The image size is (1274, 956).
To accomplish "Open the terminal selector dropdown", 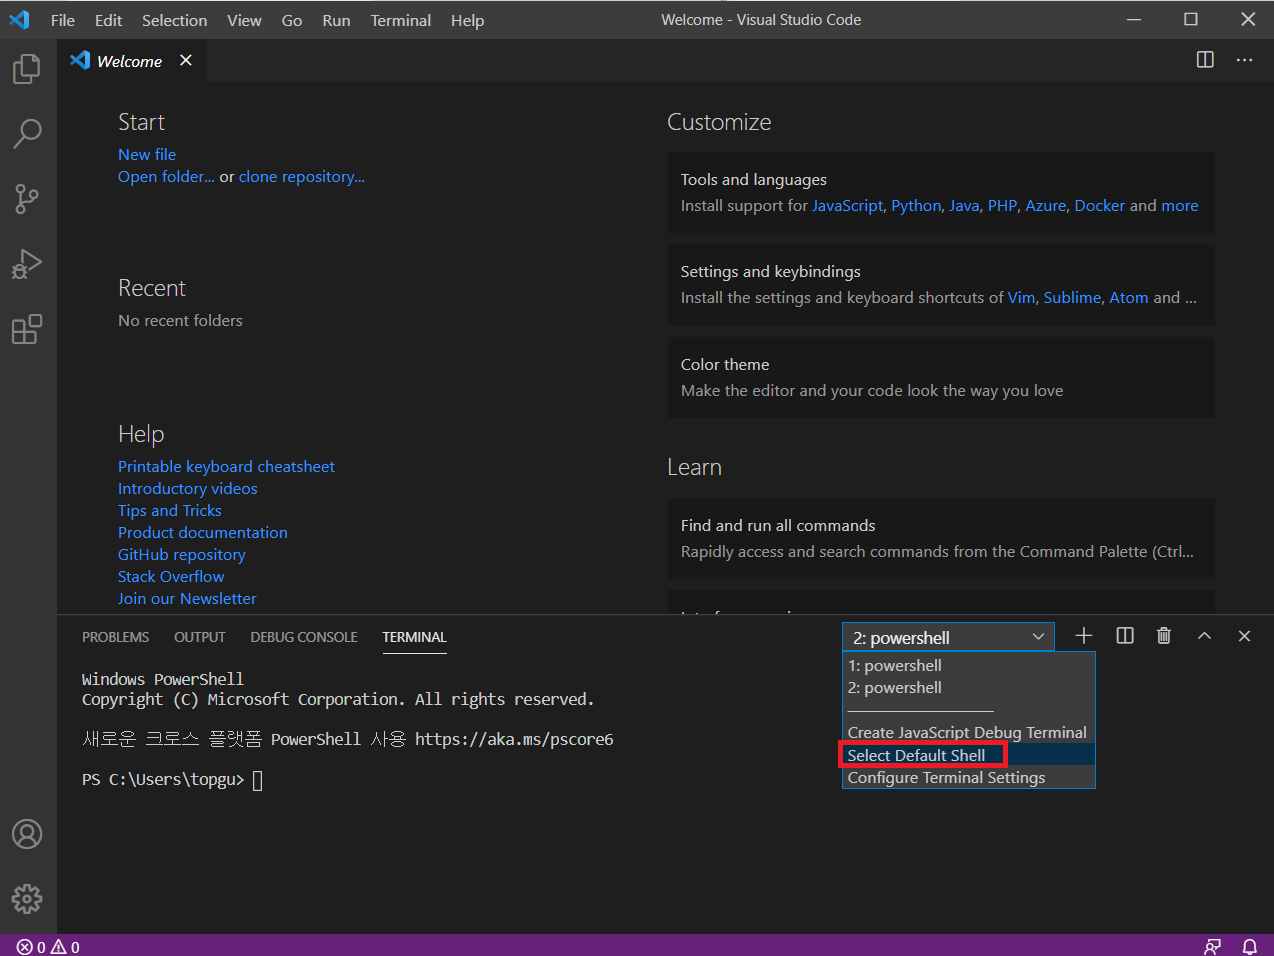I will coord(948,637).
